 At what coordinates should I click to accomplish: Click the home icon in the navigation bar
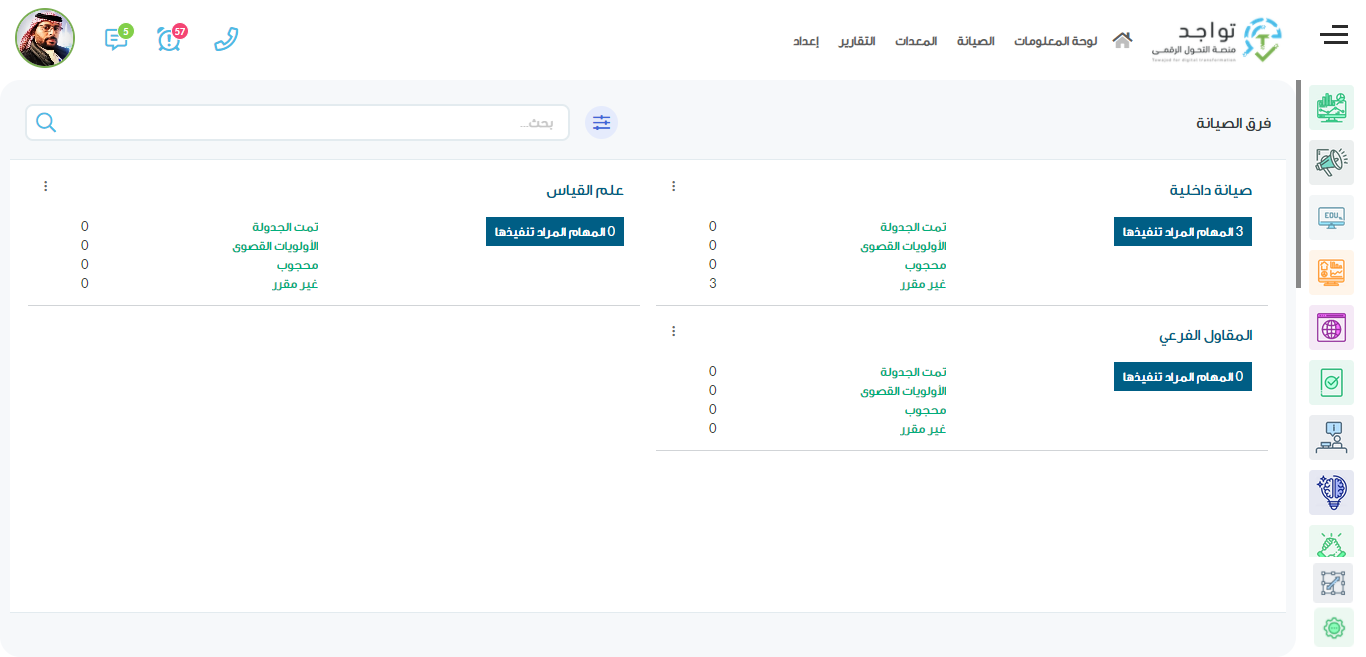click(1122, 40)
